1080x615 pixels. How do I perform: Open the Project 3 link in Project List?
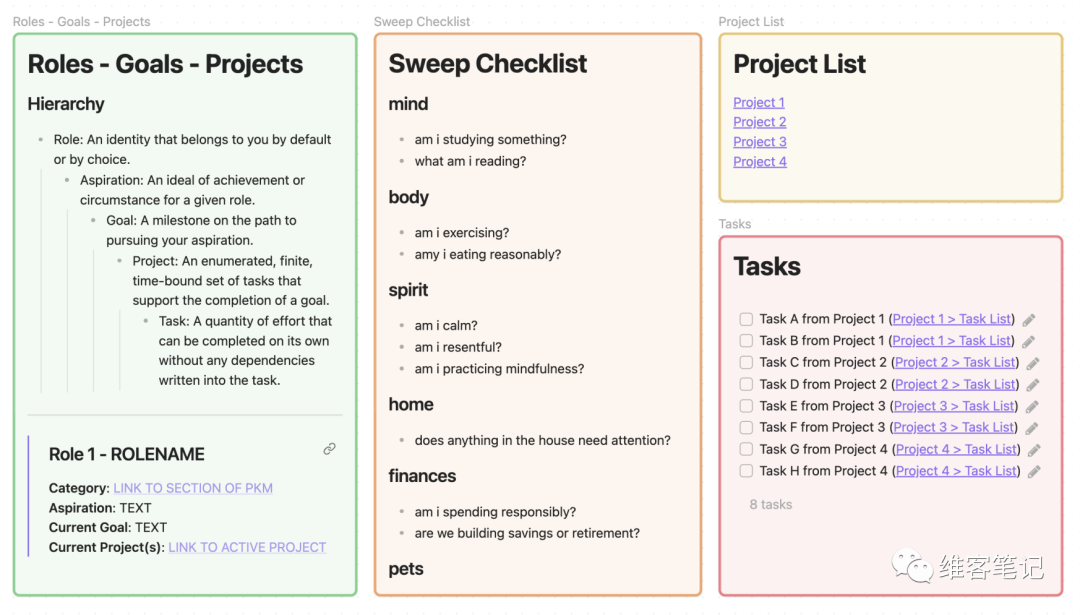click(759, 142)
